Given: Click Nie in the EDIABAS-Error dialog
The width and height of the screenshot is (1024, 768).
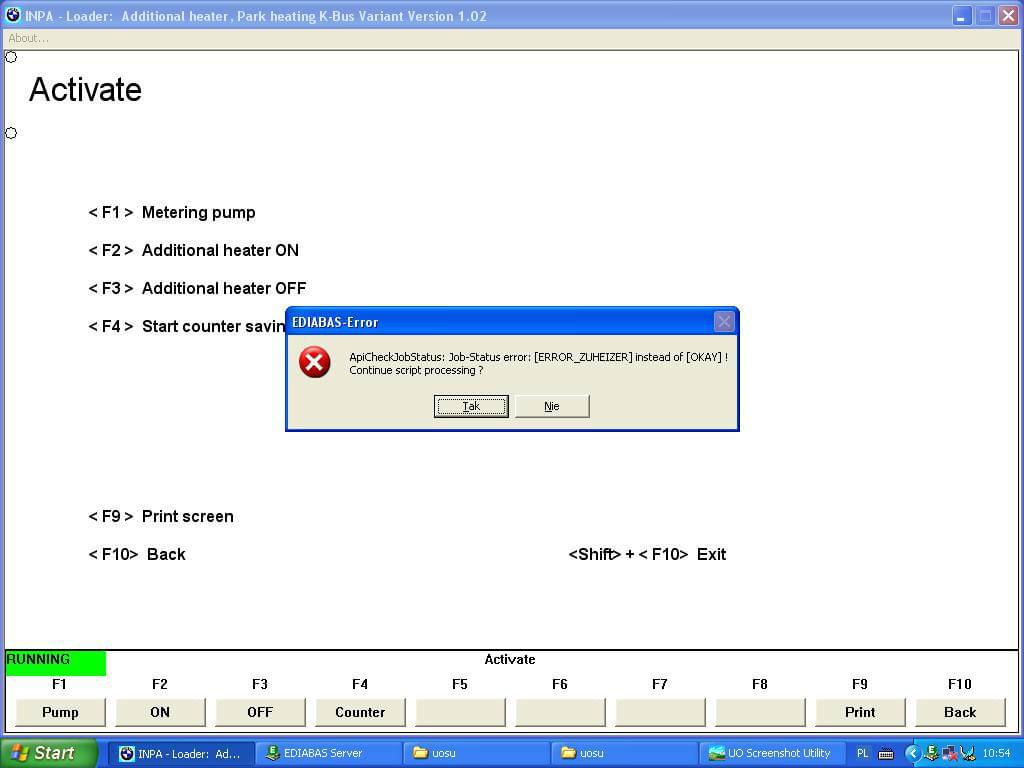Looking at the screenshot, I should point(552,406).
